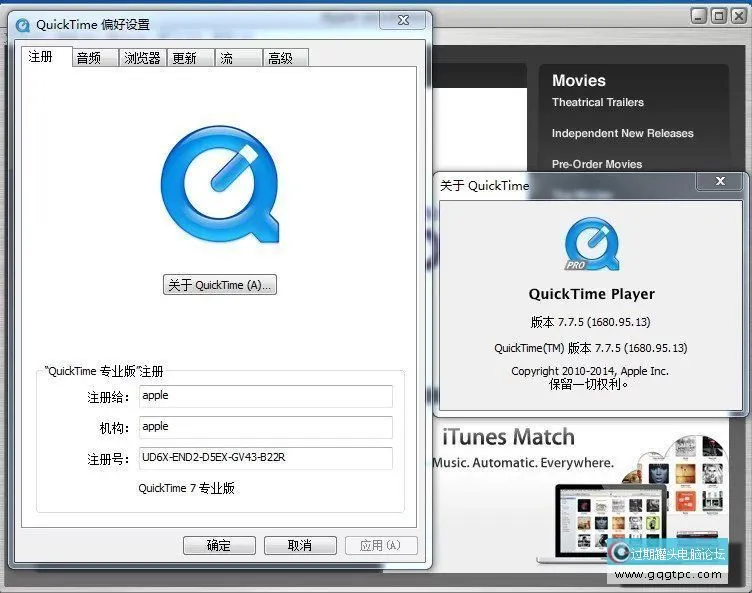Screen dimensions: 752x593
Task: Cancel changes with the 取消 button
Action: (x=299, y=545)
